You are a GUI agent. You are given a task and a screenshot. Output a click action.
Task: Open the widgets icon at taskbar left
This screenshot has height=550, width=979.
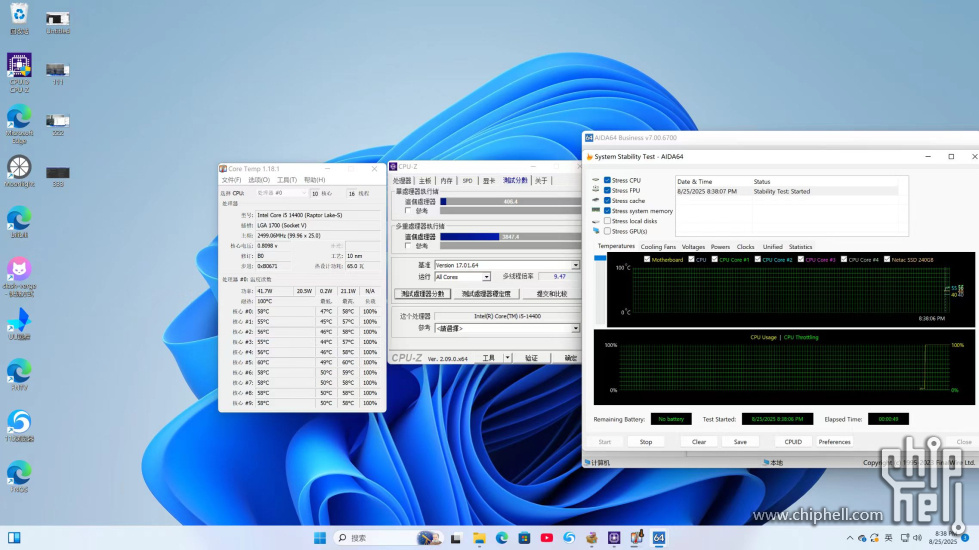(x=14, y=538)
